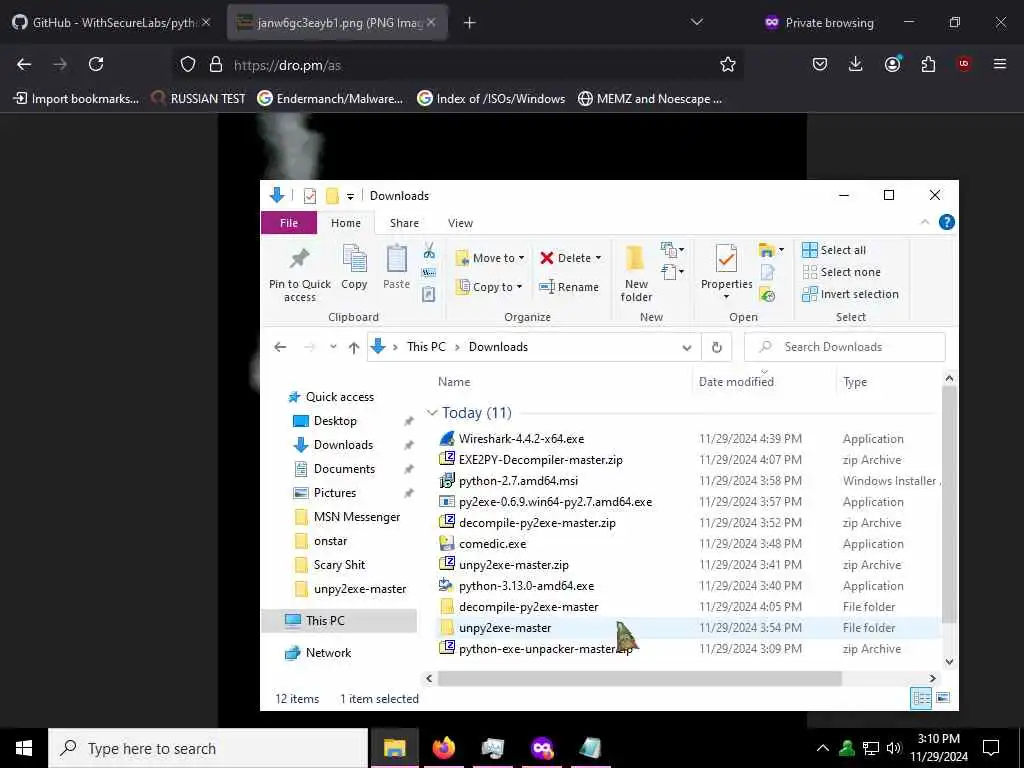Viewport: 1024px width, 768px height.
Task: Click the Windows taskbar search box
Action: [x=208, y=748]
